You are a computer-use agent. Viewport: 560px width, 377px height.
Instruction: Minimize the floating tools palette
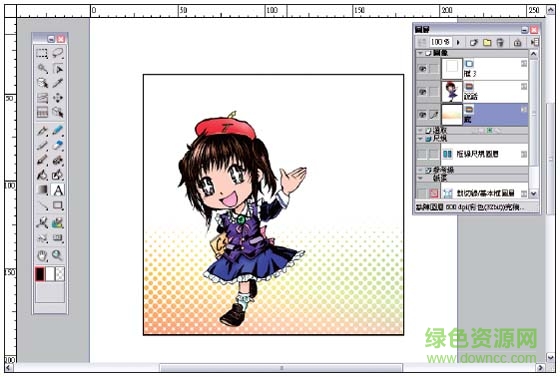point(51,39)
